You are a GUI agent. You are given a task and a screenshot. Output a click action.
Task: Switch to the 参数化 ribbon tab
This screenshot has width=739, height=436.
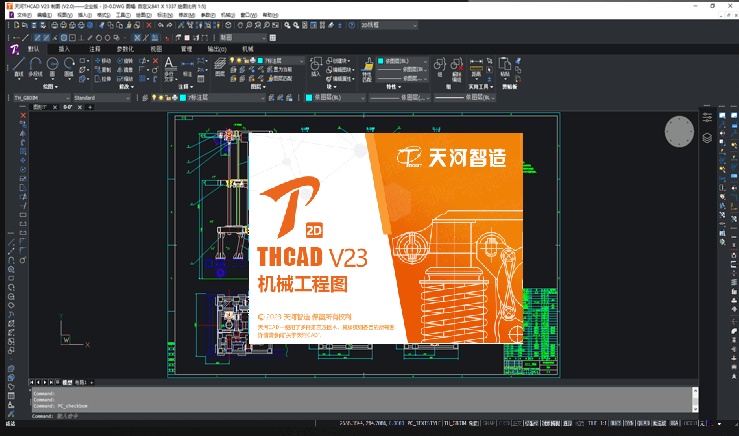point(126,47)
